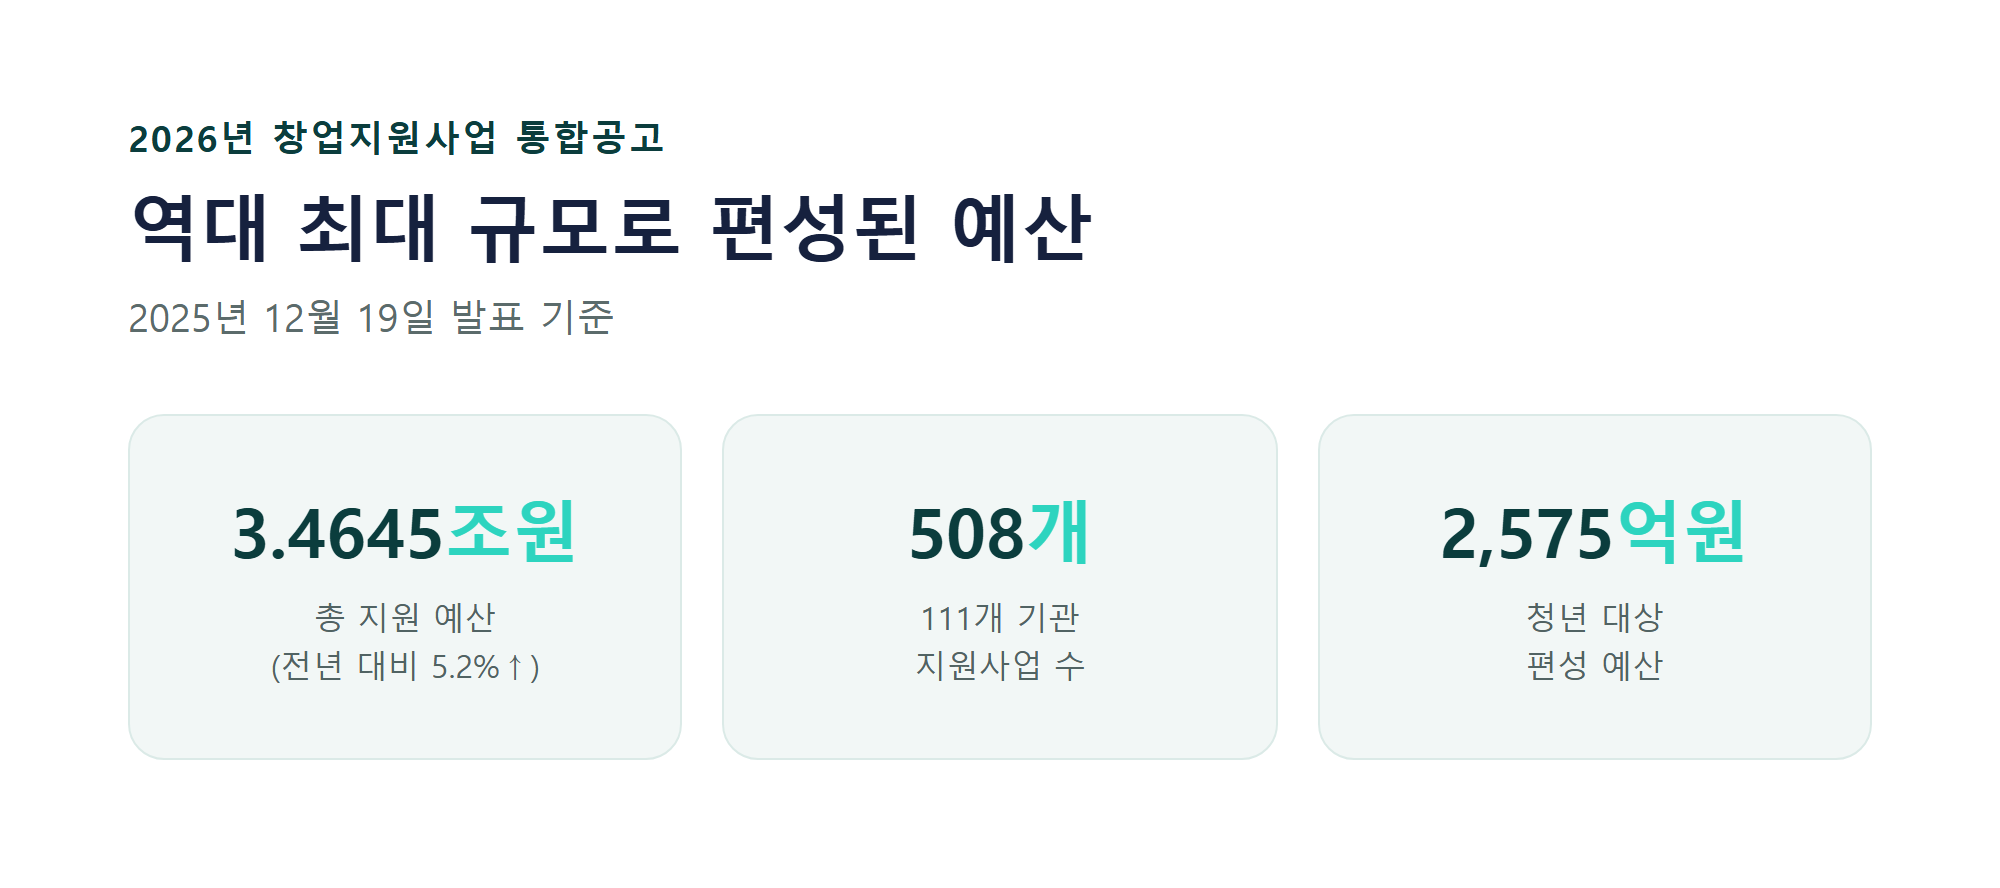Image resolution: width=2000 pixels, height=888 pixels.
Task: Click the date line 2025년 12월 19일 발표 기준
Action: (371, 317)
